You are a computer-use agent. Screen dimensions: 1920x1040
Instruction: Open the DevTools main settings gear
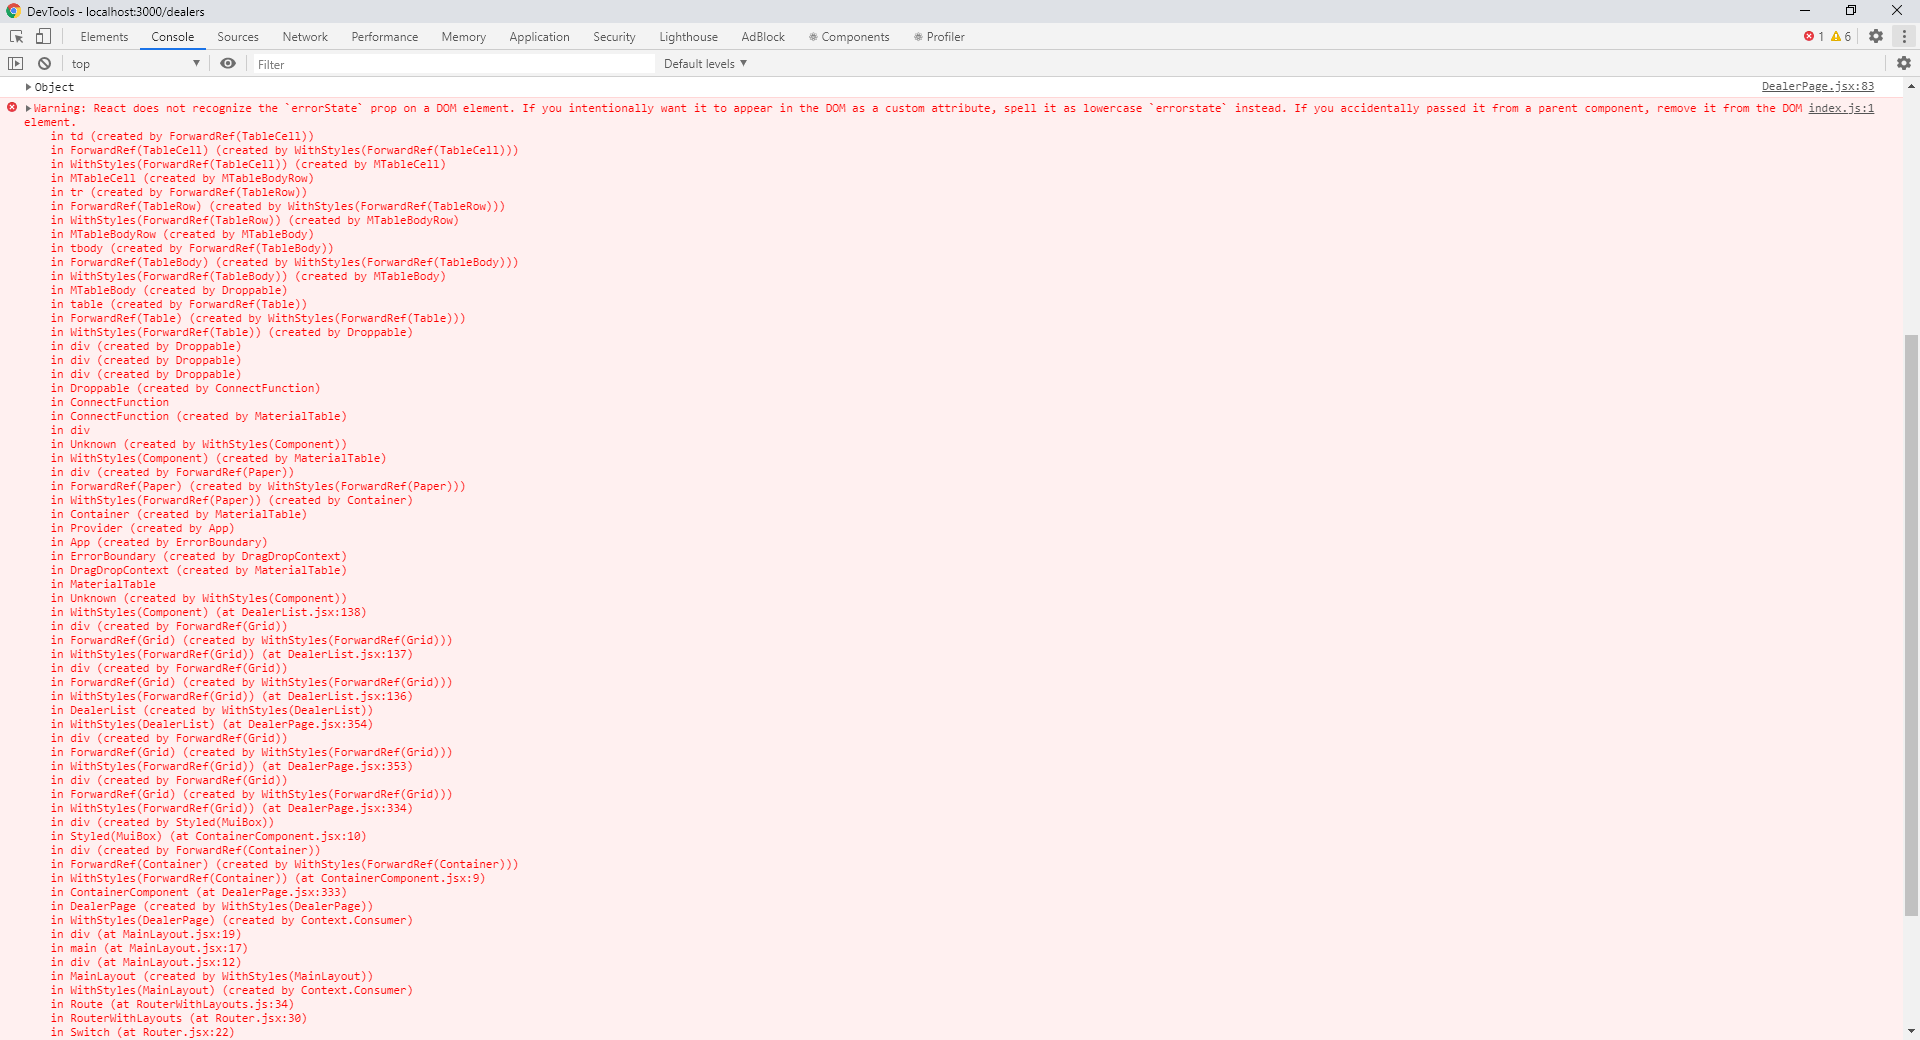pyautogui.click(x=1876, y=36)
